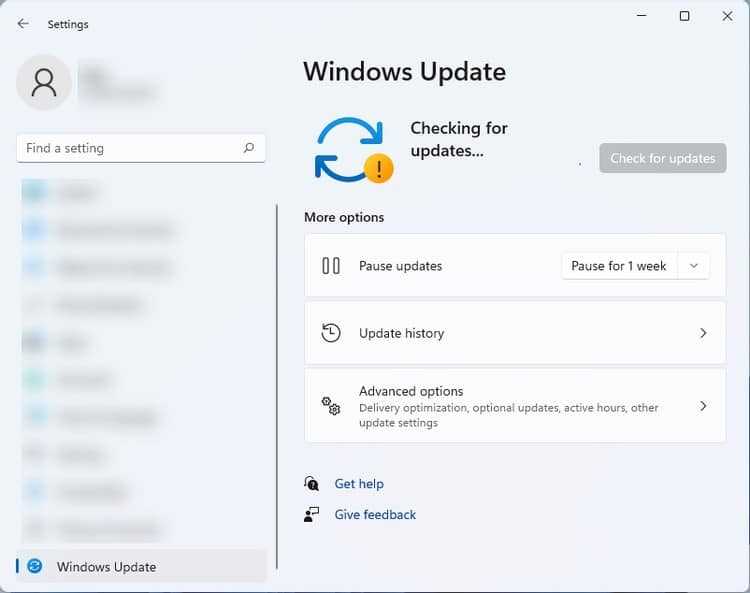Open Advanced options

click(515, 406)
